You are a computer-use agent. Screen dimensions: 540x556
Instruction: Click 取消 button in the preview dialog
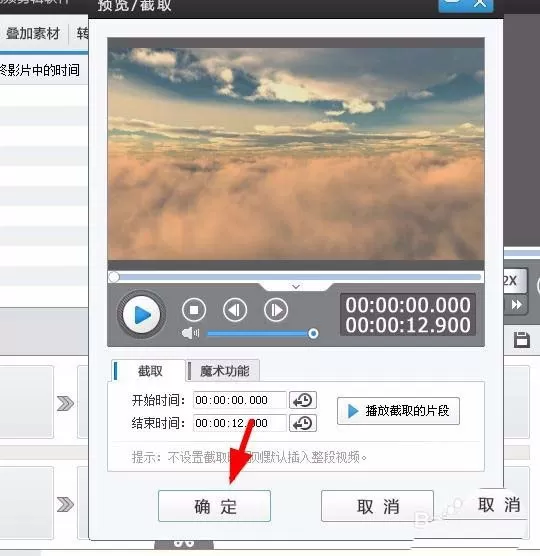[x=378, y=506]
